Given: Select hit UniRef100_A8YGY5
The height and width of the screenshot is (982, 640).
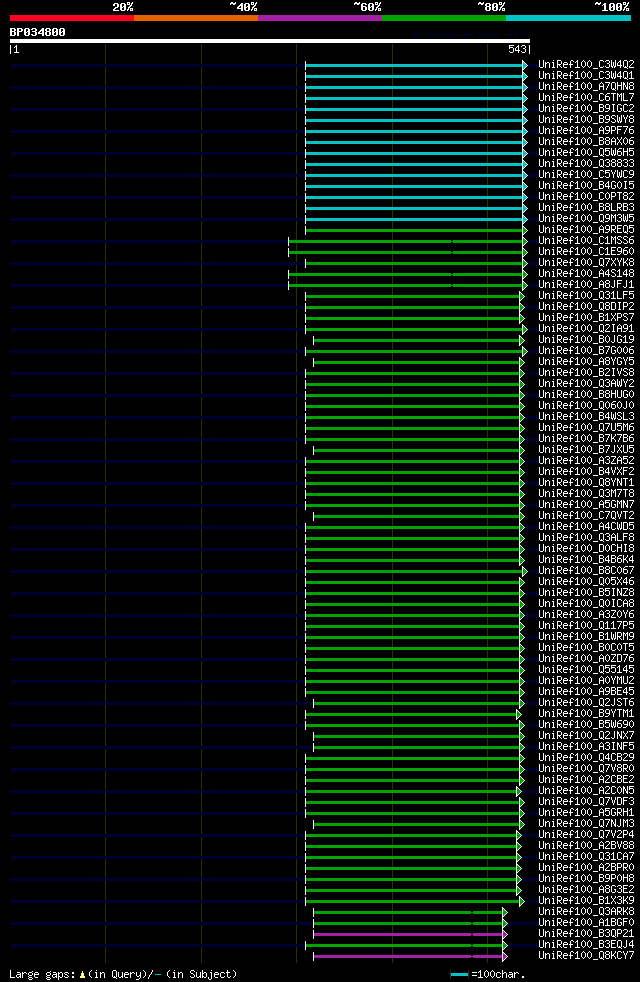Looking at the screenshot, I should [x=586, y=362].
